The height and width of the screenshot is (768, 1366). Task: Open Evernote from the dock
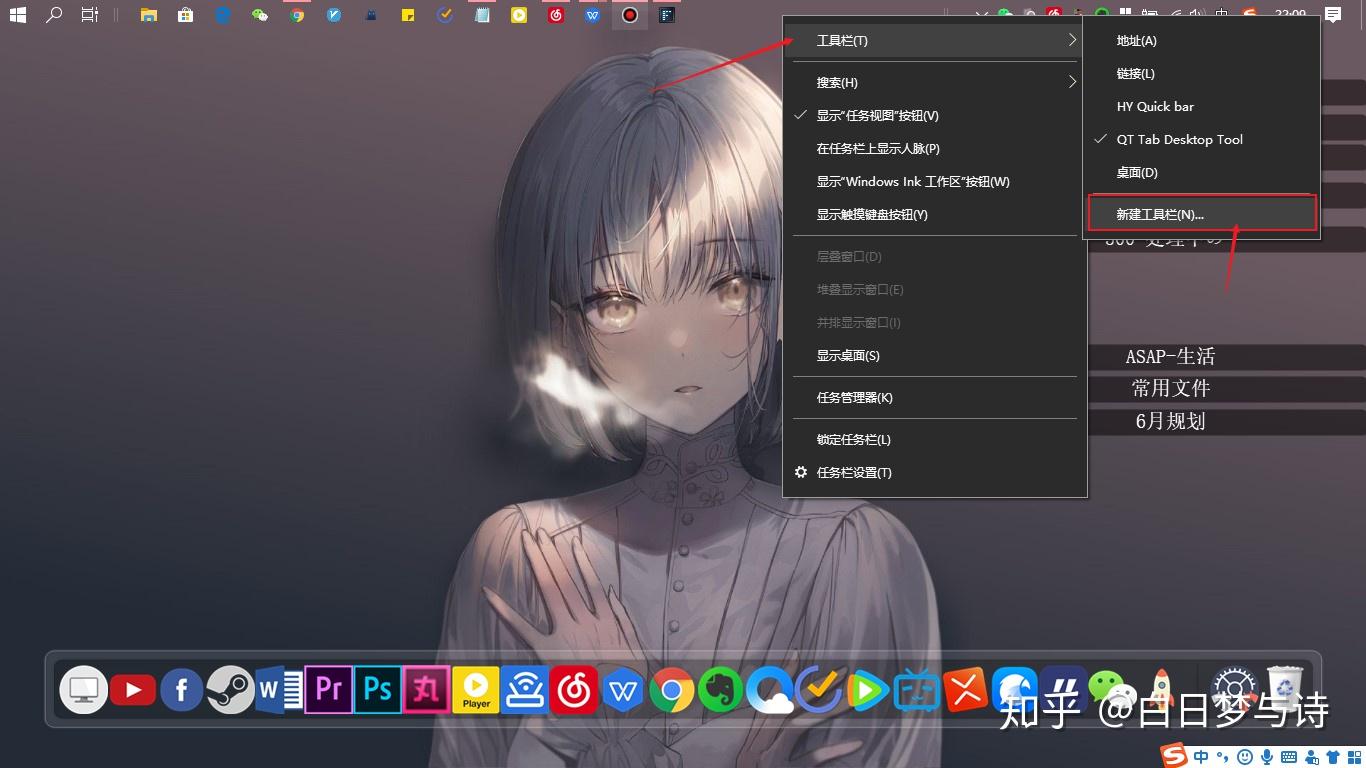point(720,689)
